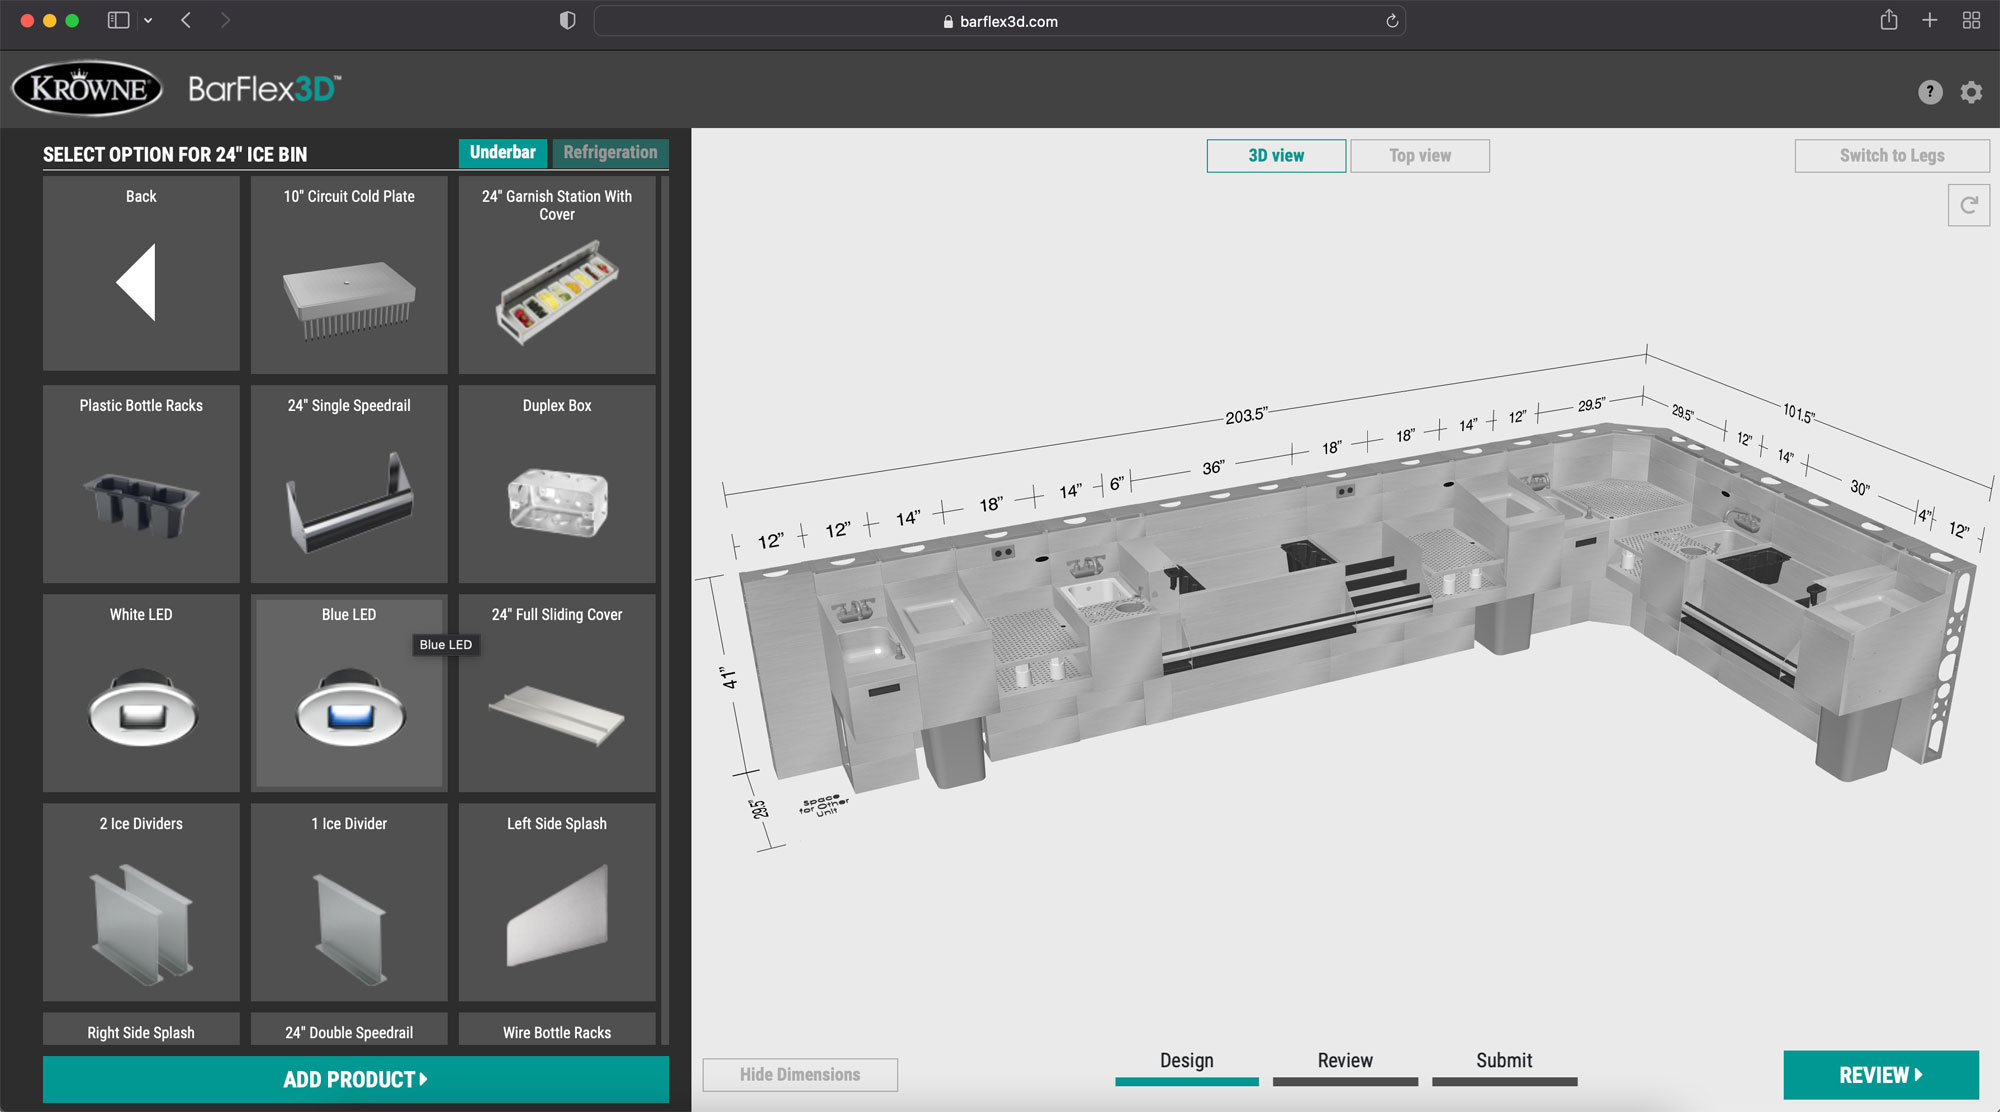
Task: Toggle the Safari sidebar icon
Action: [118, 19]
